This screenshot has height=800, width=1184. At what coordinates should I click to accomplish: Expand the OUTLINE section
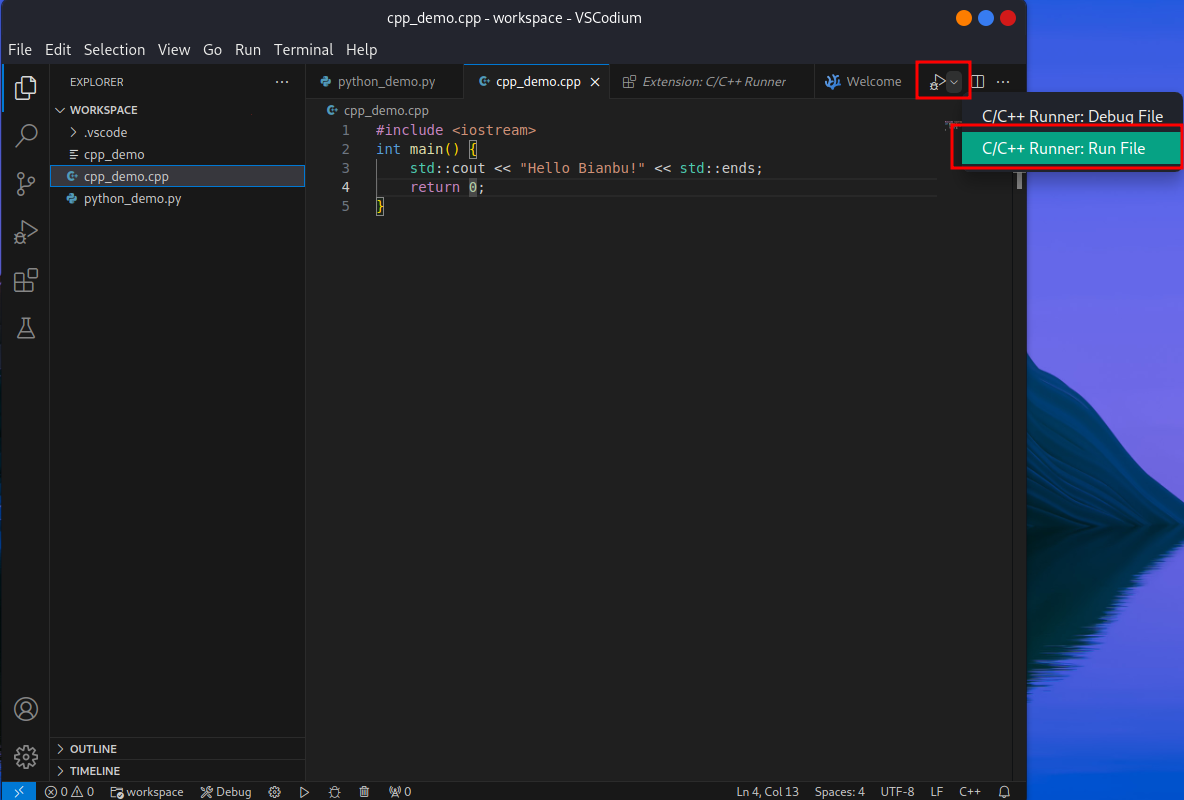click(x=93, y=749)
